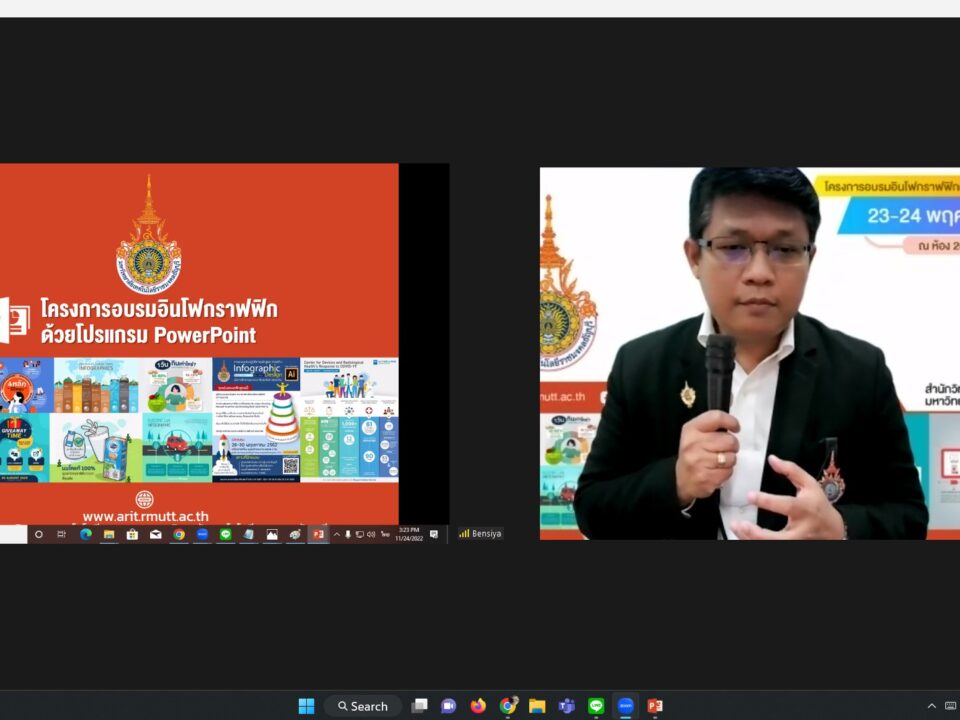The width and height of the screenshot is (960, 720).
Task: Open the notification center icon in the shared screen
Action: tap(434, 534)
